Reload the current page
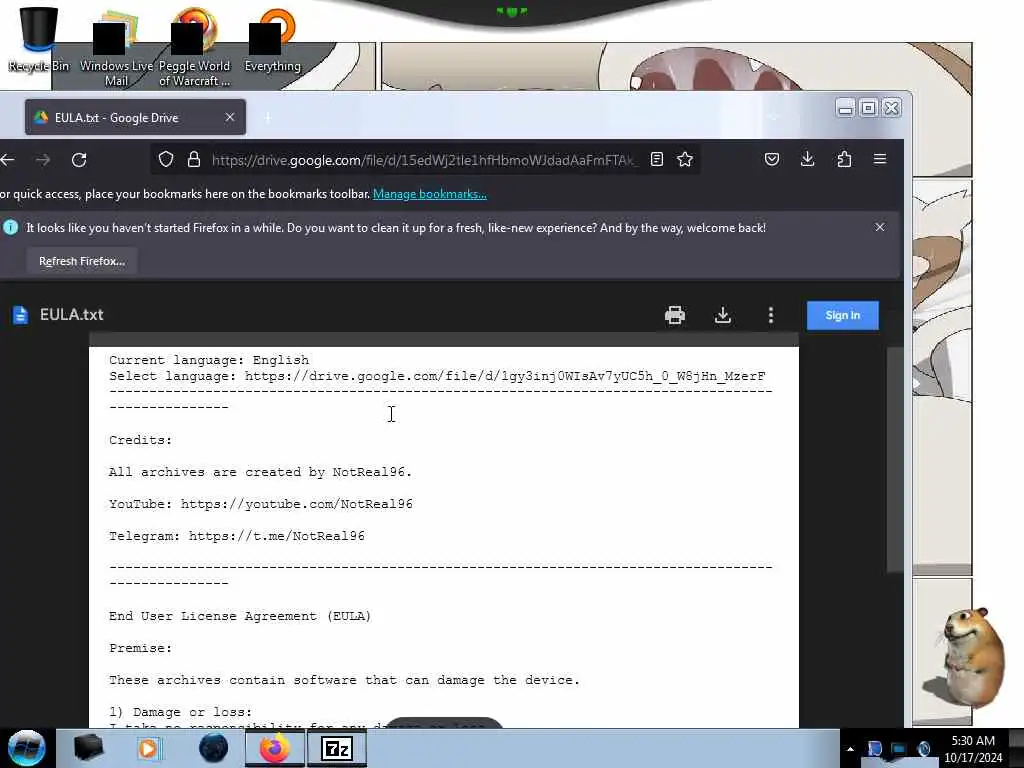Viewport: 1024px width, 768px height. pos(79,160)
